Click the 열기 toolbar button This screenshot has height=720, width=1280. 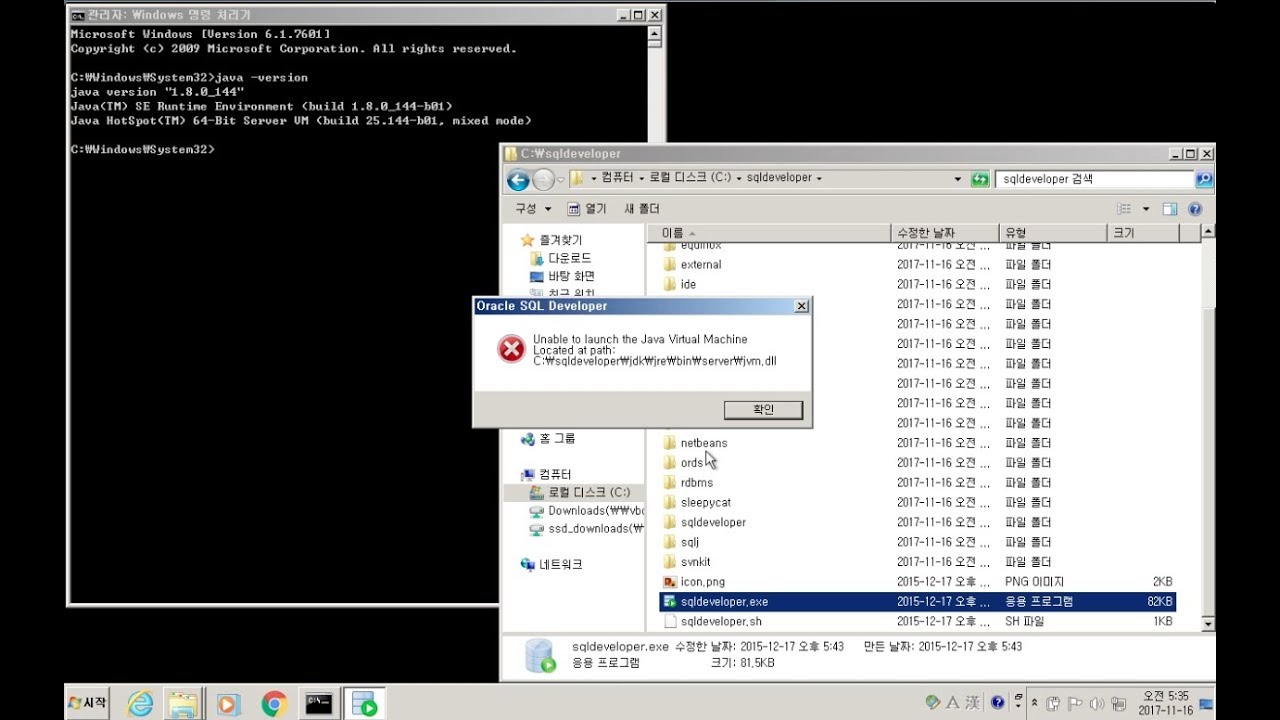pos(587,209)
